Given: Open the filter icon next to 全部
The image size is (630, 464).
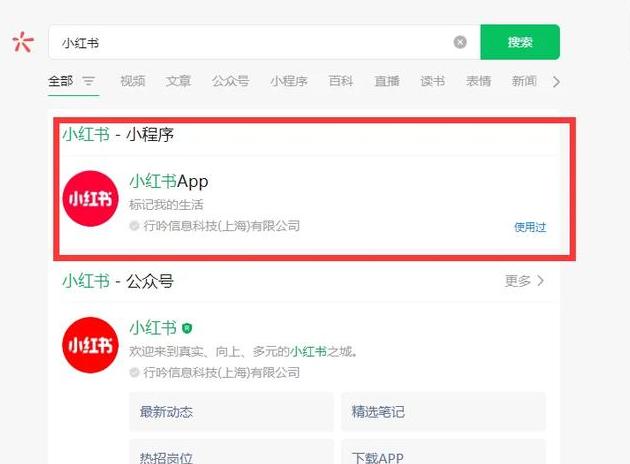Looking at the screenshot, I should (89, 81).
